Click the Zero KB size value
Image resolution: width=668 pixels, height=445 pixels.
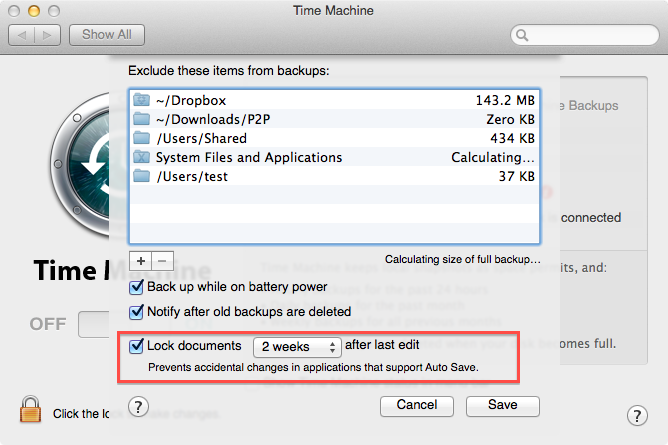[x=510, y=119]
